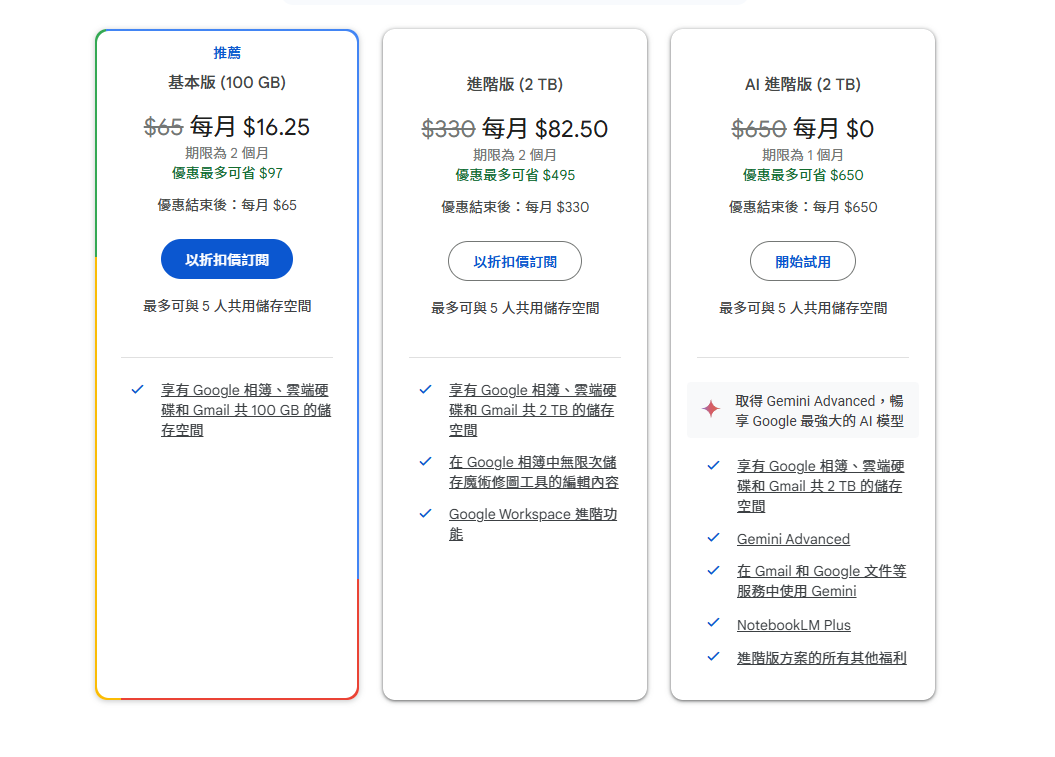
Task: Open the 魔術修圖工具 editing feature link
Action: (533, 472)
